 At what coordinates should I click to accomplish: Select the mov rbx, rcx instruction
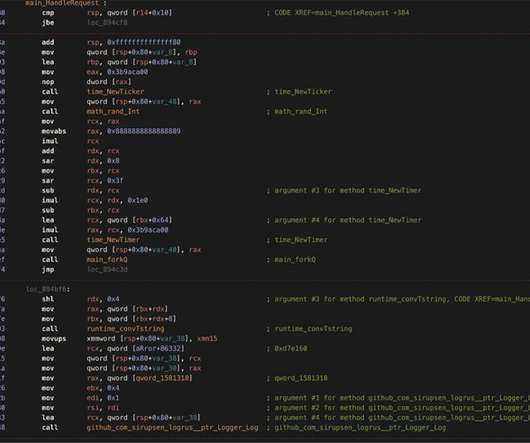pos(80,171)
